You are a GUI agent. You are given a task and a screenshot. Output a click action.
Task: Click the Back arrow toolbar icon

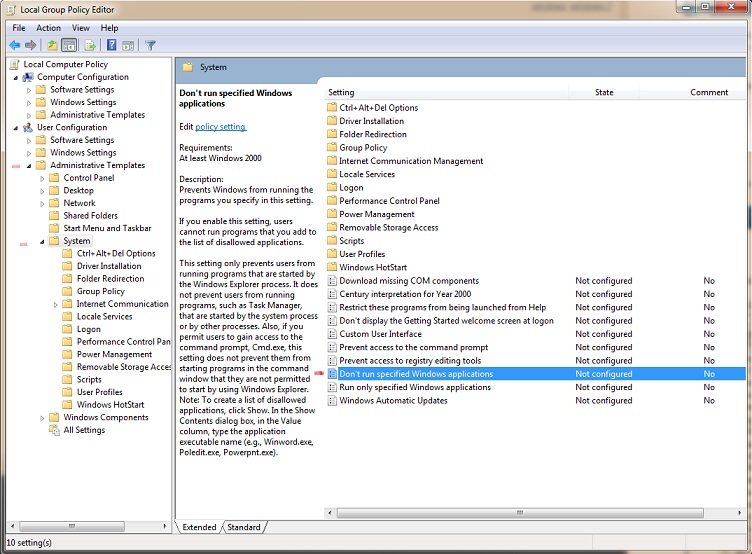pos(15,45)
